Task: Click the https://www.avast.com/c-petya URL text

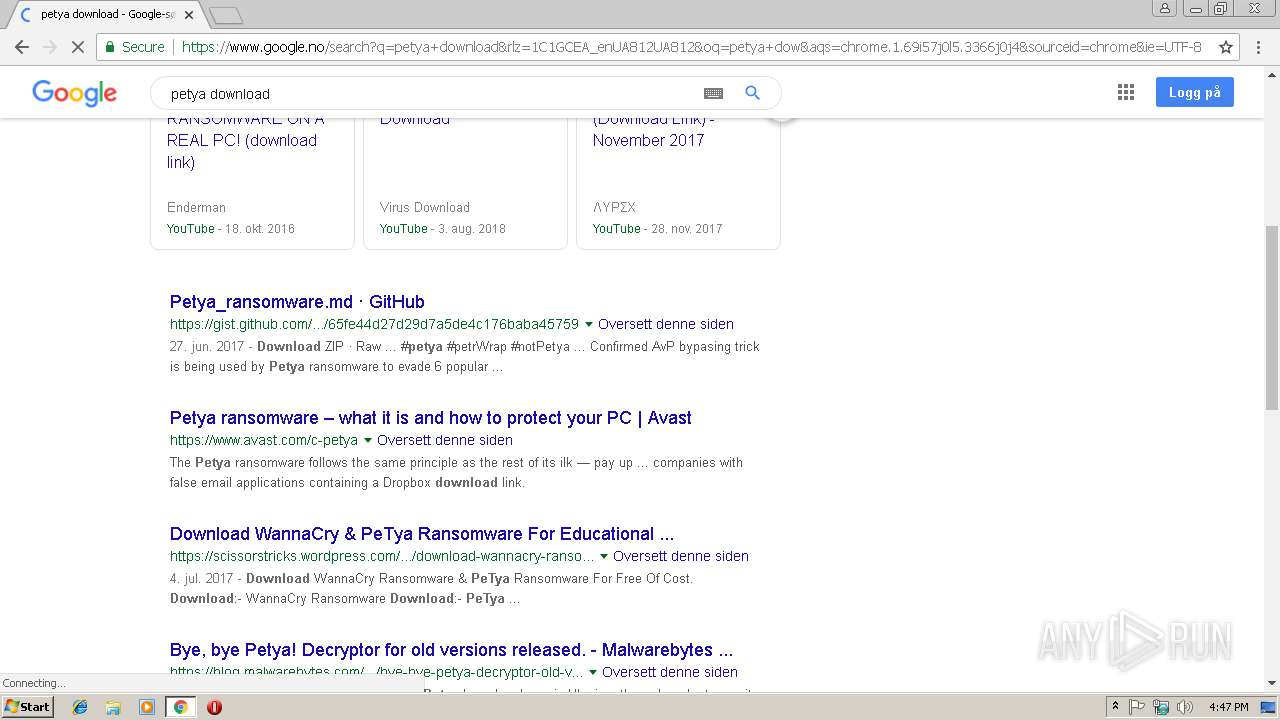Action: tap(264, 440)
